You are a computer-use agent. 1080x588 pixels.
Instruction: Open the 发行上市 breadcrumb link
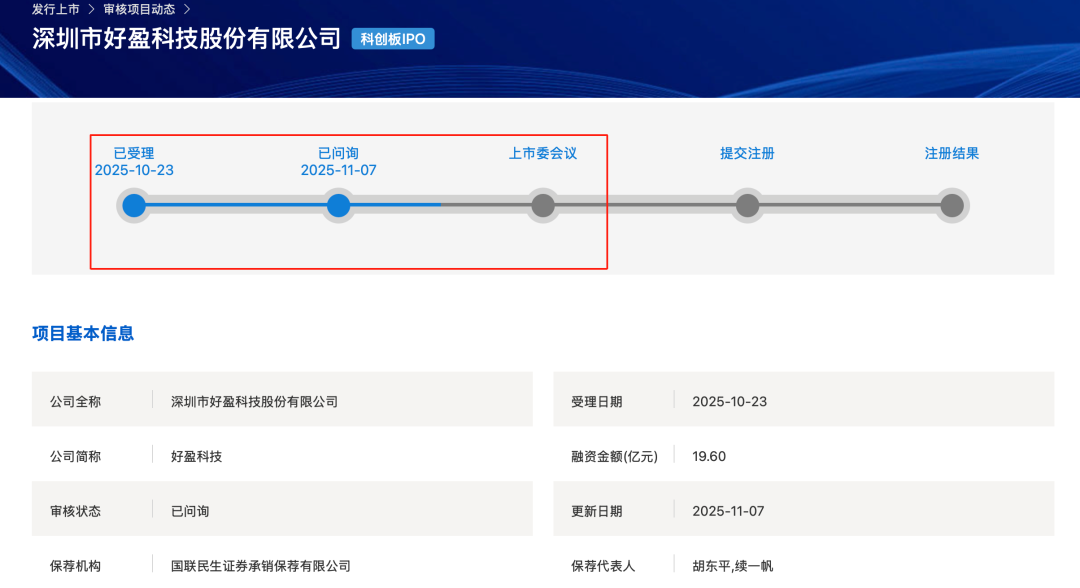click(x=56, y=9)
